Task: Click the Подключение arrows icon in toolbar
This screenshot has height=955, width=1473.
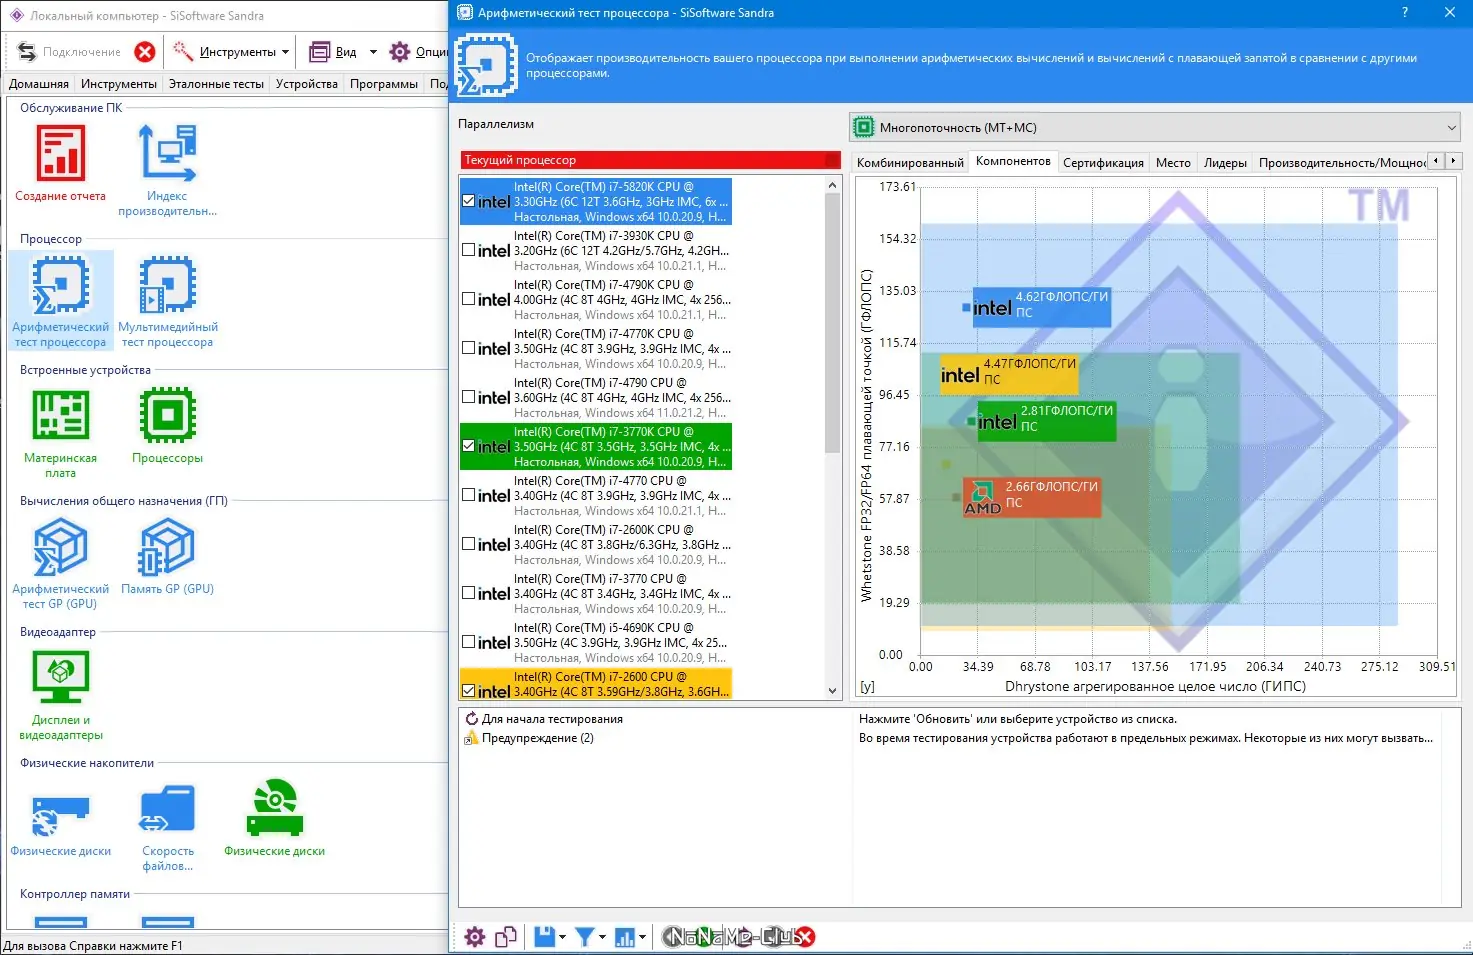Action: (27, 52)
